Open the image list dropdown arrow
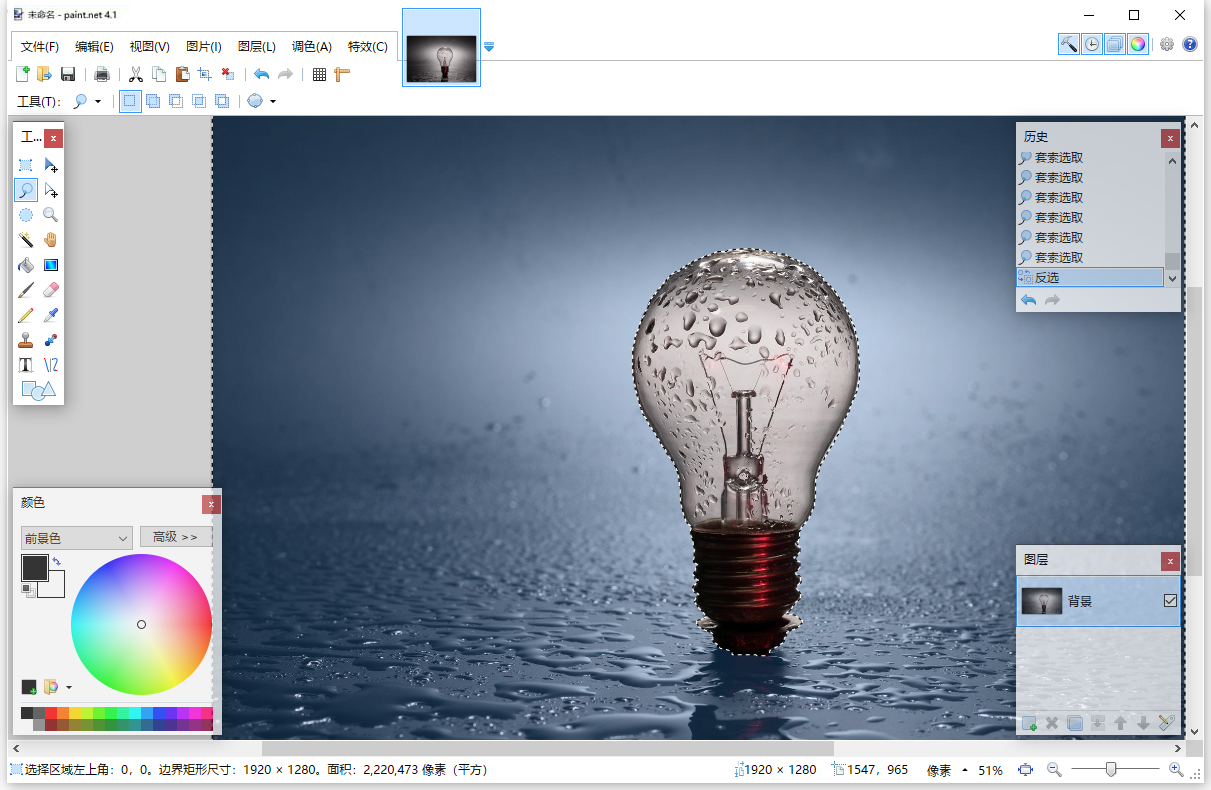Screen dimensions: 1211x790 [489, 47]
